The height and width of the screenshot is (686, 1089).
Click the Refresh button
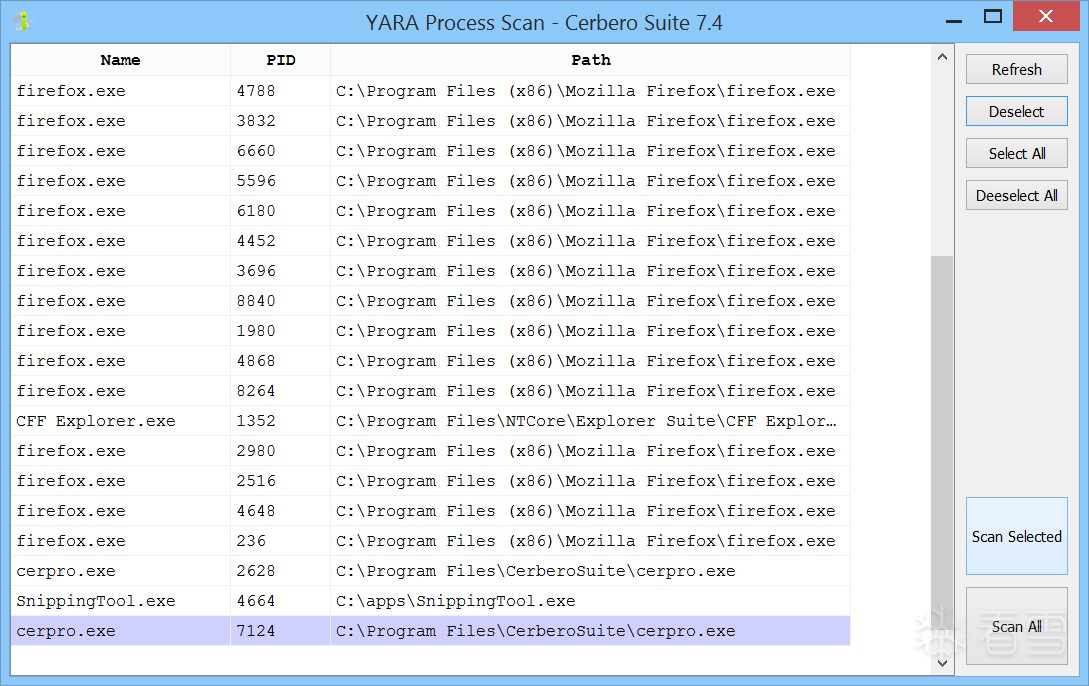pos(1016,70)
